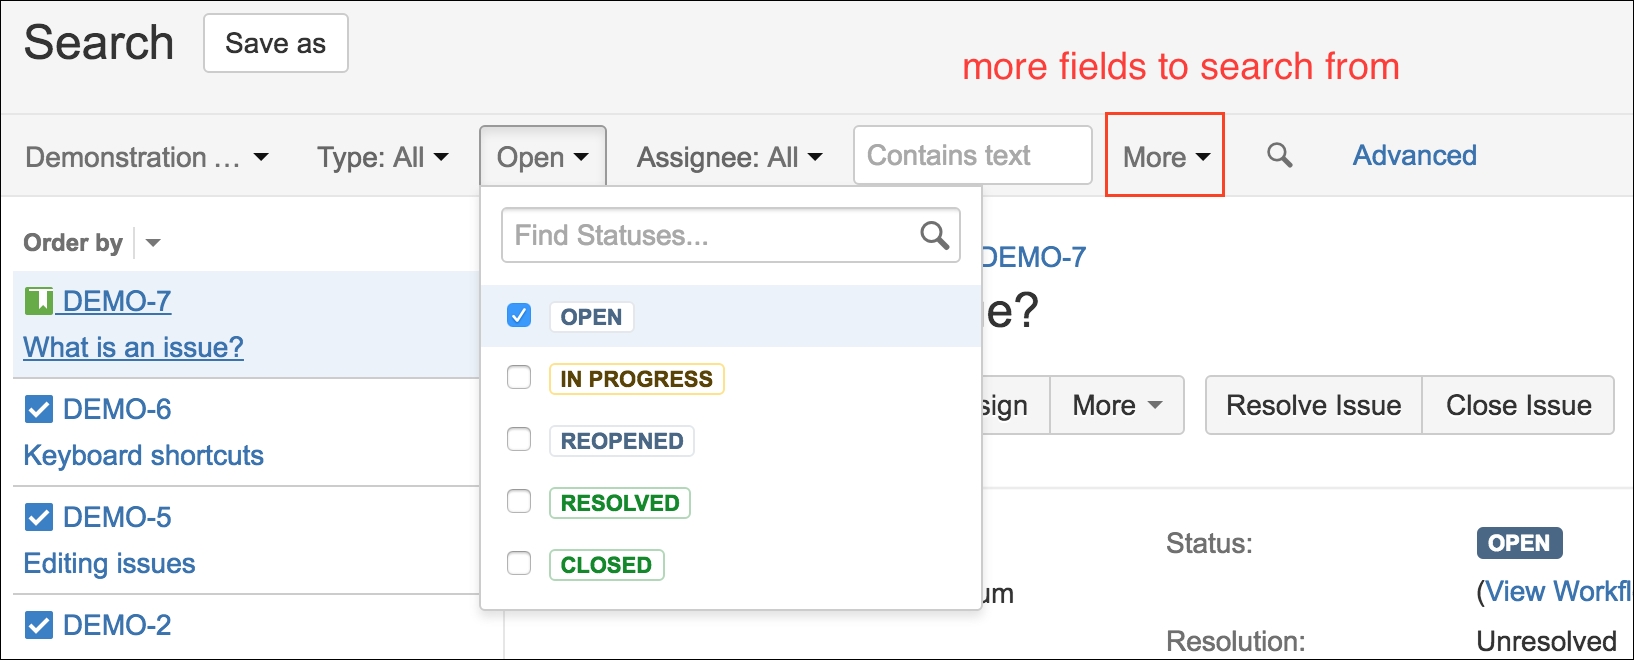Click the blue task icon beside DEMO-6
The height and width of the screenshot is (660, 1634).
tap(38, 409)
